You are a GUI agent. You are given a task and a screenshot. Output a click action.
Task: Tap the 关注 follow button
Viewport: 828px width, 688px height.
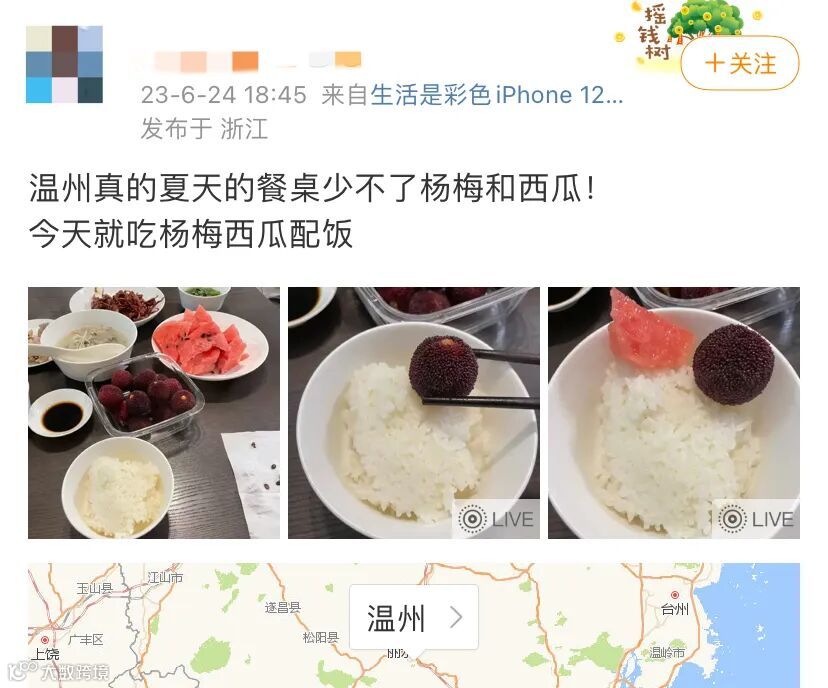[740, 64]
